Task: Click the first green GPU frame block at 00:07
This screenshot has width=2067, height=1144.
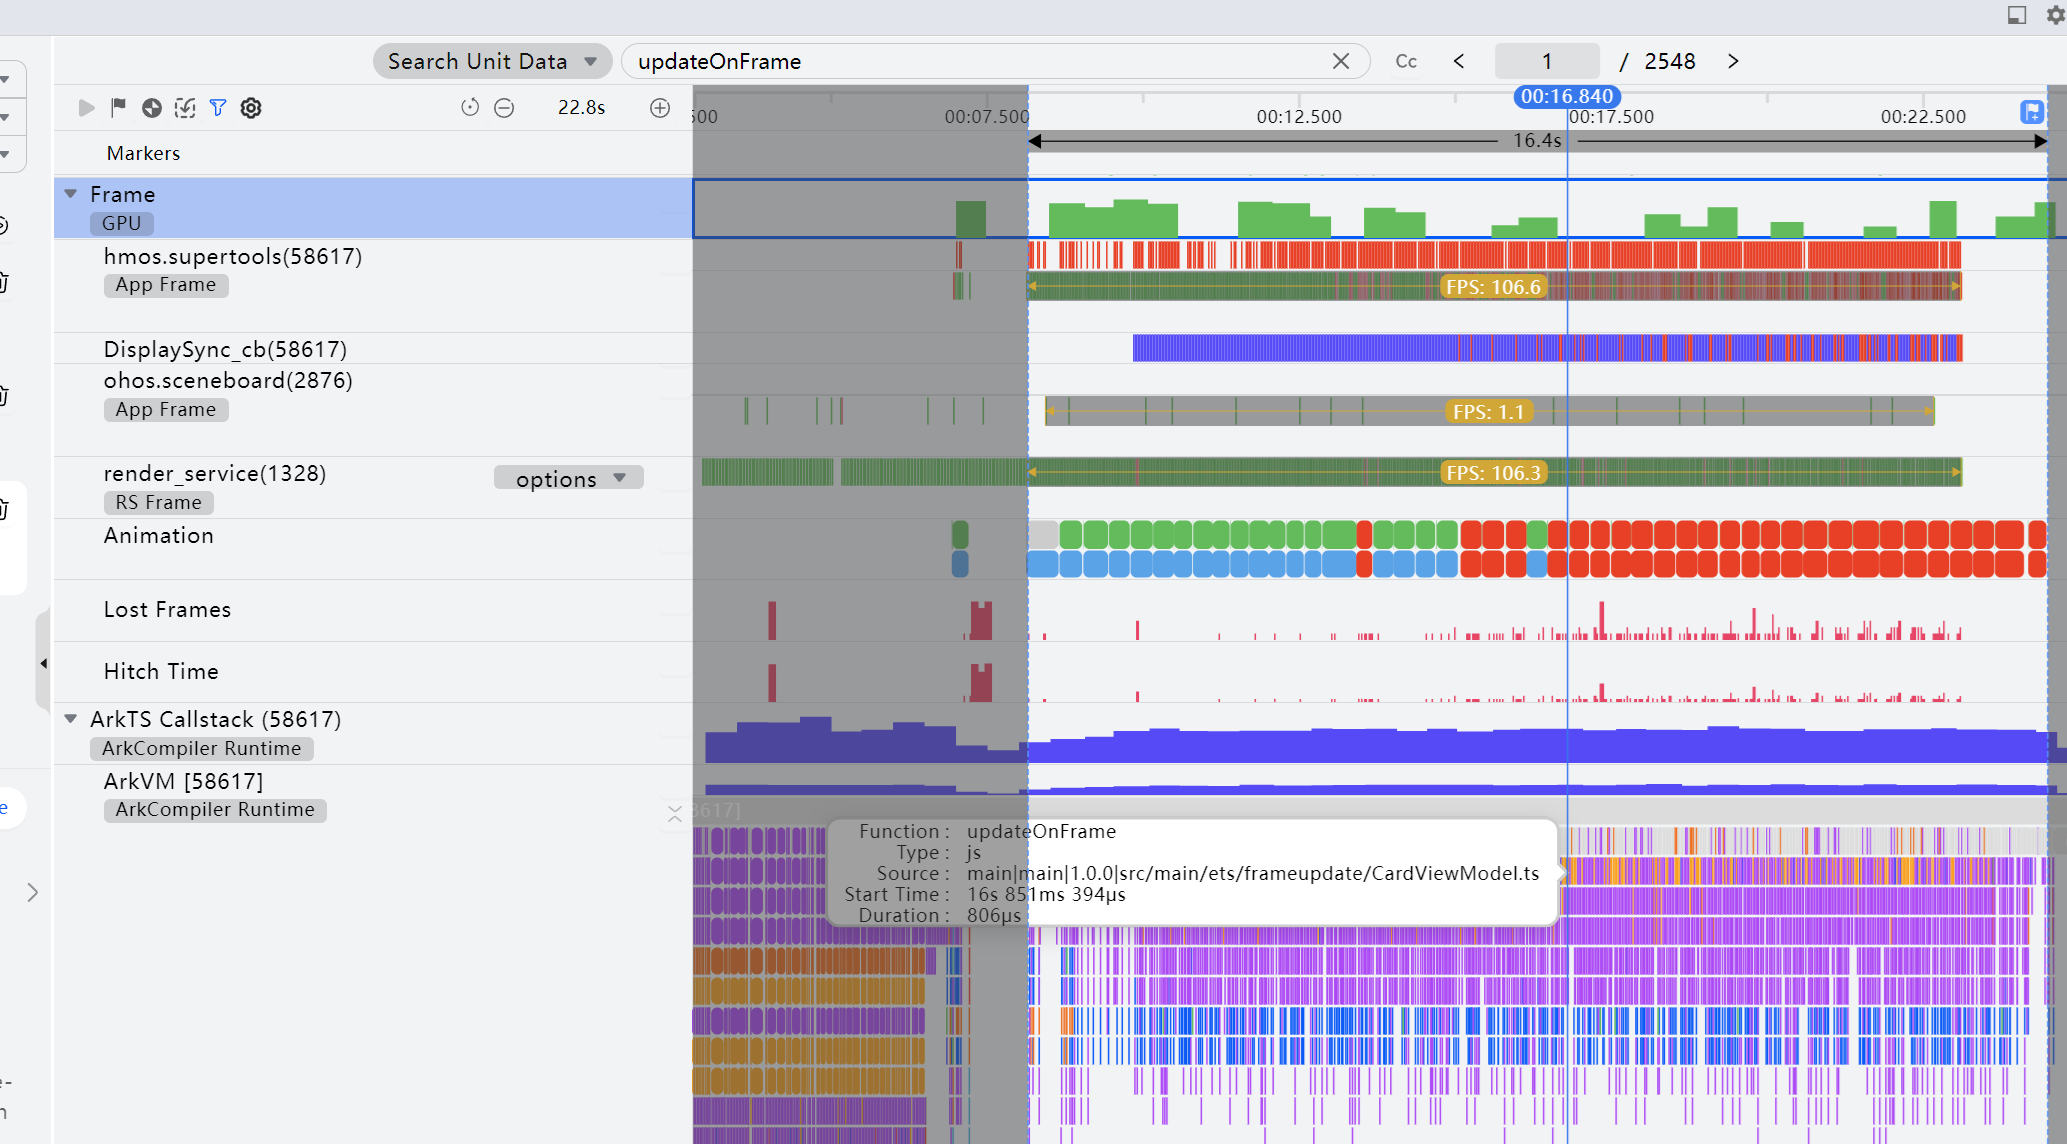Action: 970,219
